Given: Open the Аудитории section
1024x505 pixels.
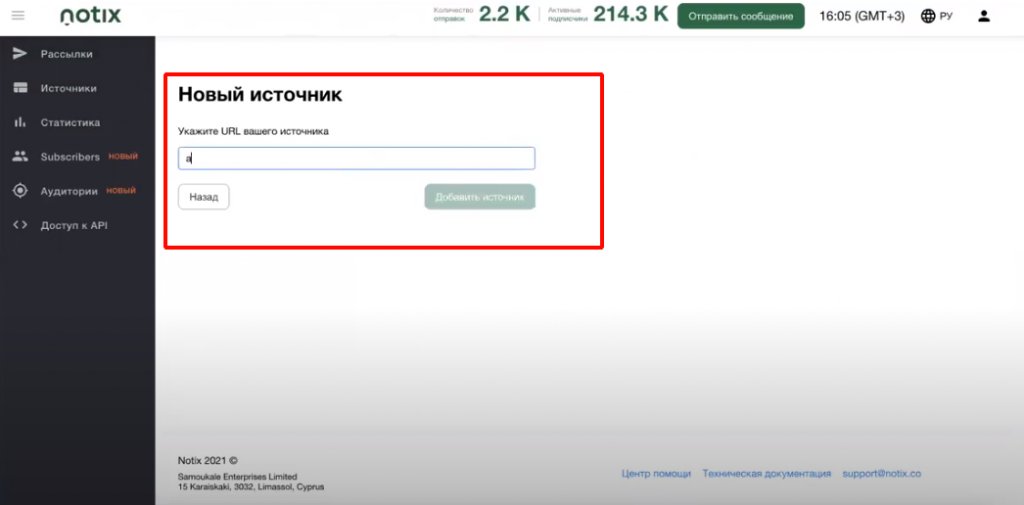Looking at the screenshot, I should (x=69, y=191).
